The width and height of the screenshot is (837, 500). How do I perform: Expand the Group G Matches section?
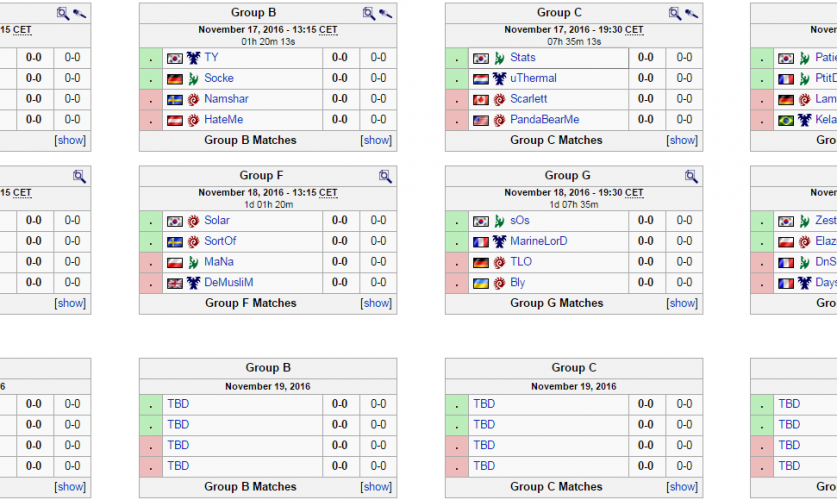pyautogui.click(x=683, y=303)
